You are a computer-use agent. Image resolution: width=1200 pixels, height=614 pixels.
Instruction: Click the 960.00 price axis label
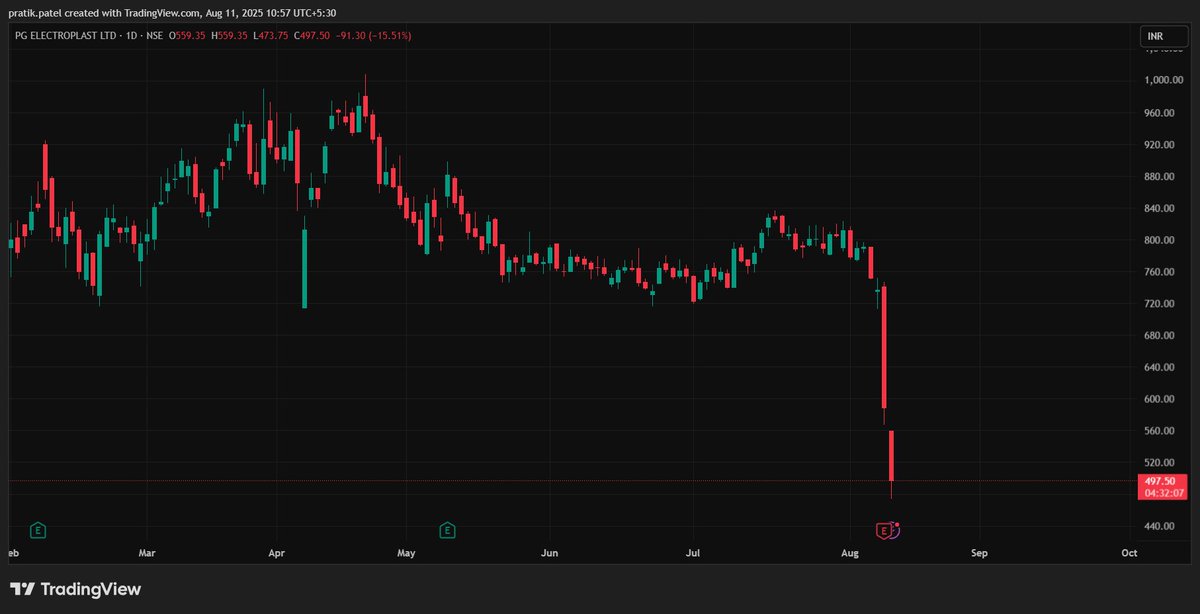pos(1159,113)
